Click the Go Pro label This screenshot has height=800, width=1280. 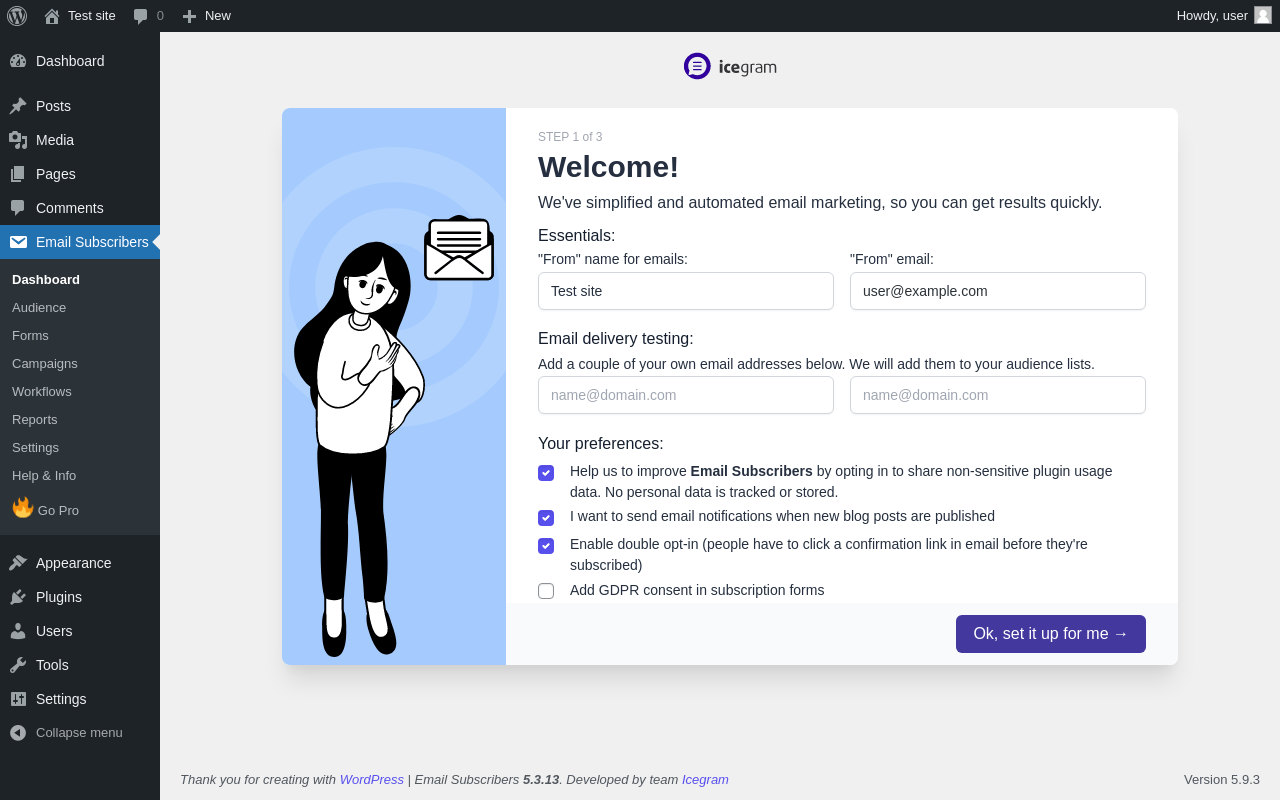[x=58, y=511]
